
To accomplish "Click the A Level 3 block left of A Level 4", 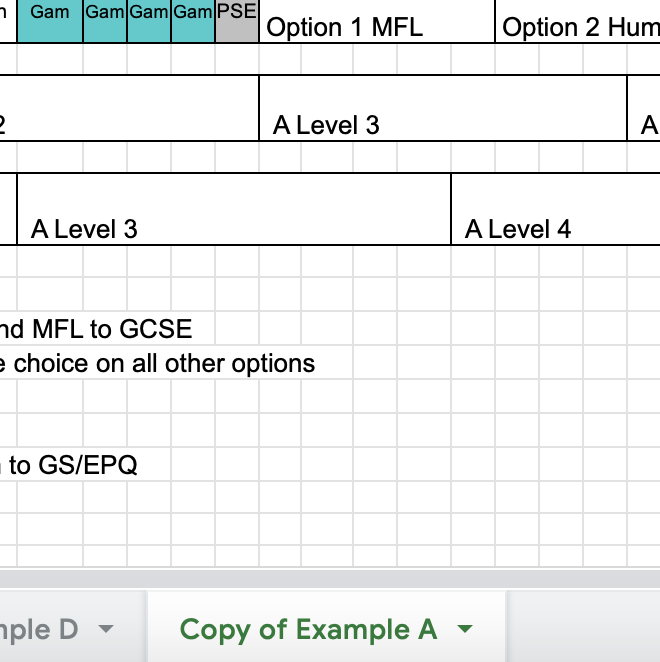I will pyautogui.click(x=234, y=209).
